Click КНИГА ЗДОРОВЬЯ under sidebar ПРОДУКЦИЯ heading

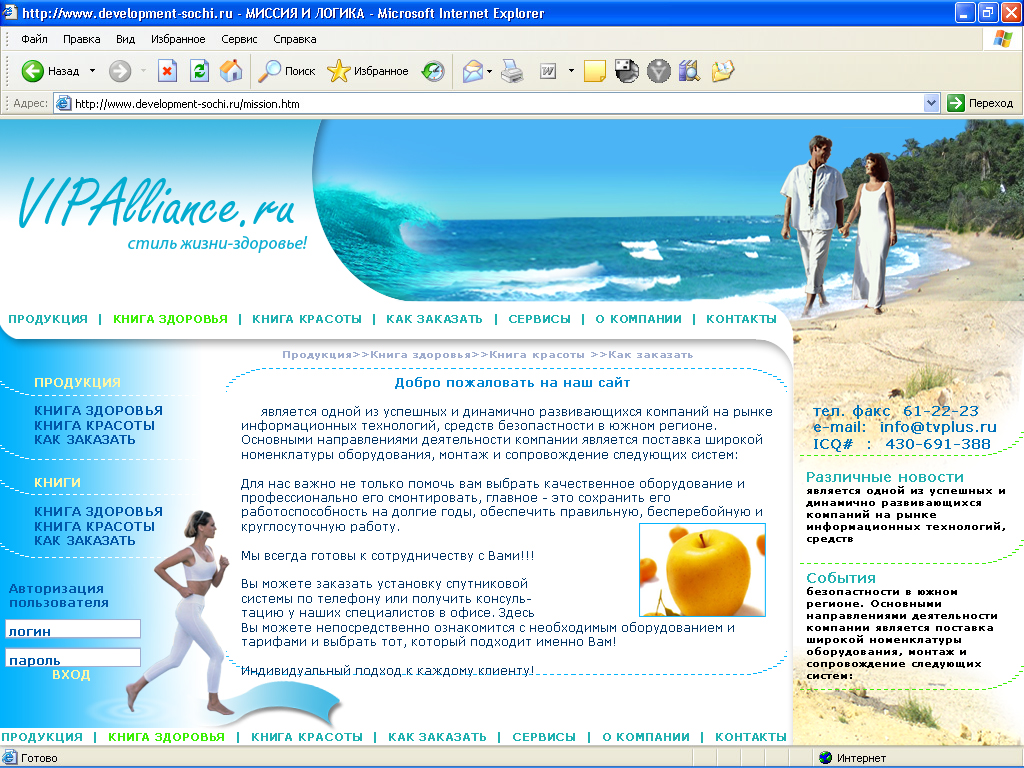coord(98,411)
